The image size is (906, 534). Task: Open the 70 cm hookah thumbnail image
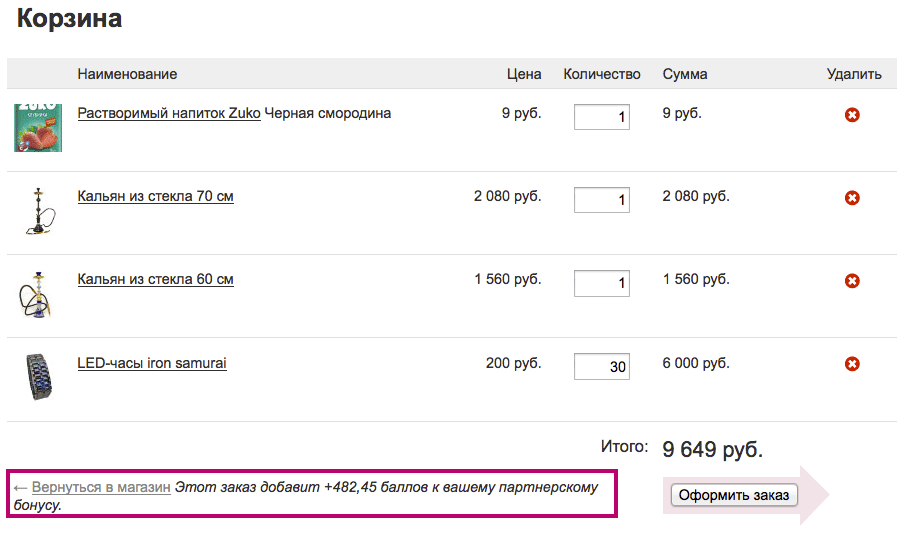39,211
